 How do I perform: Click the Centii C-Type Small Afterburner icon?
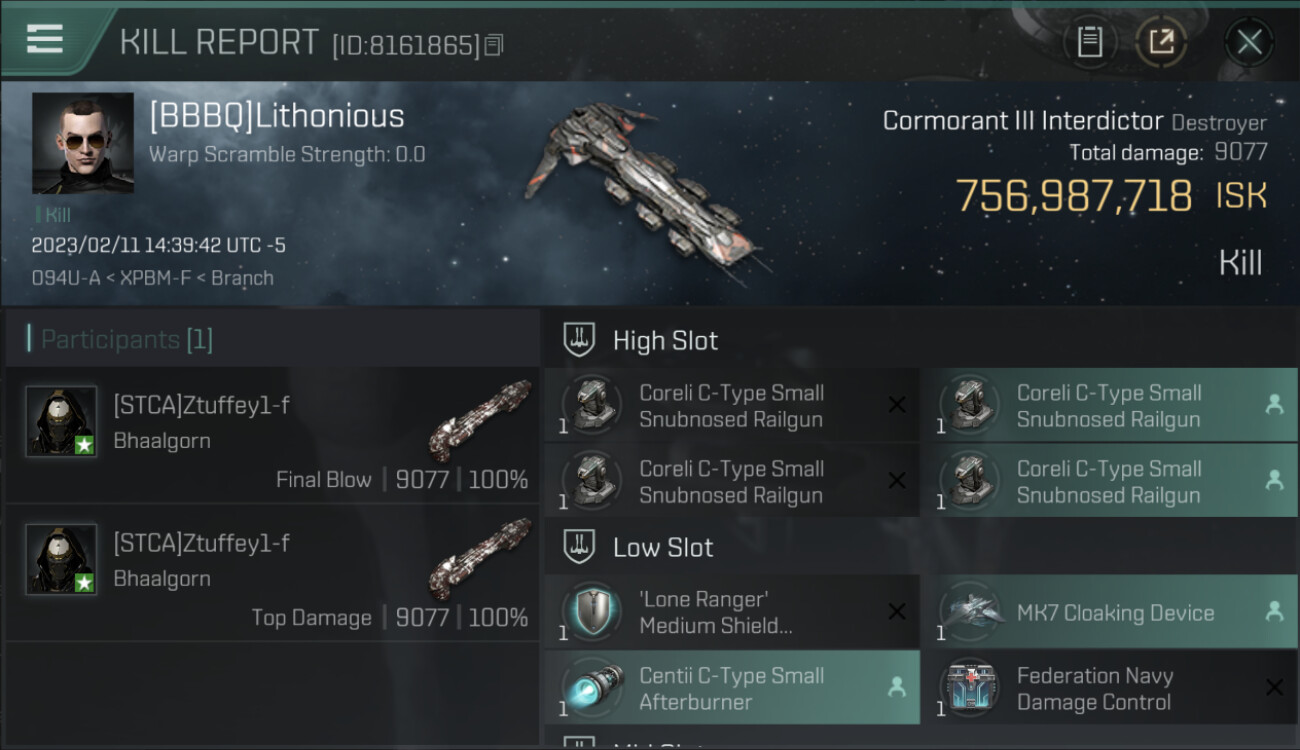(x=592, y=688)
